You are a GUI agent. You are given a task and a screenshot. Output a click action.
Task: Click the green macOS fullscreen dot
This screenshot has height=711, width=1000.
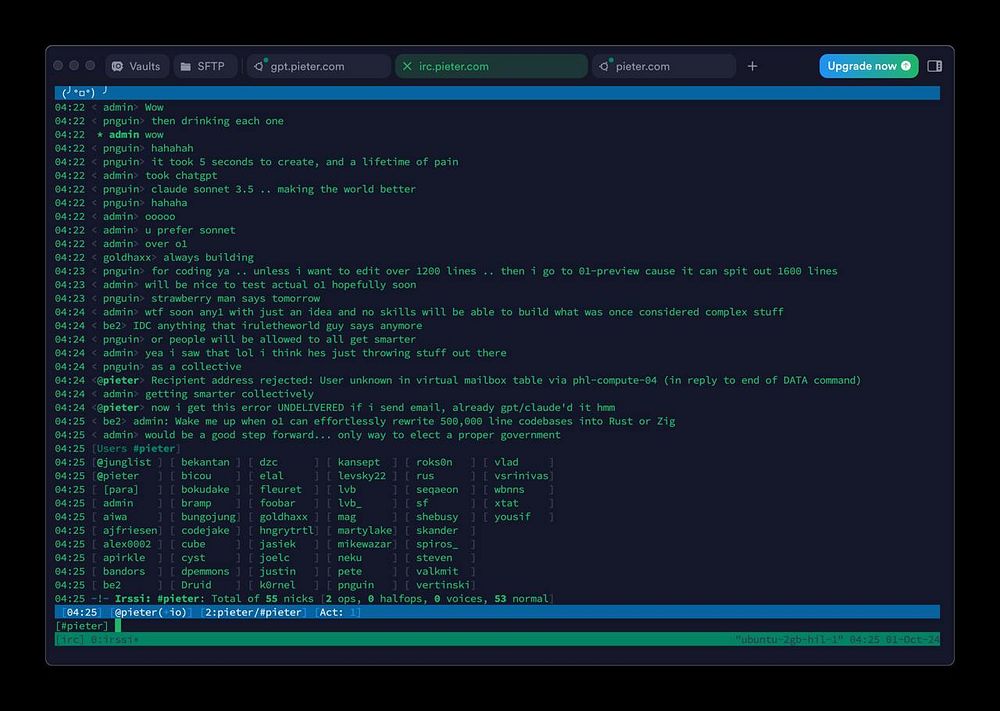tap(90, 66)
